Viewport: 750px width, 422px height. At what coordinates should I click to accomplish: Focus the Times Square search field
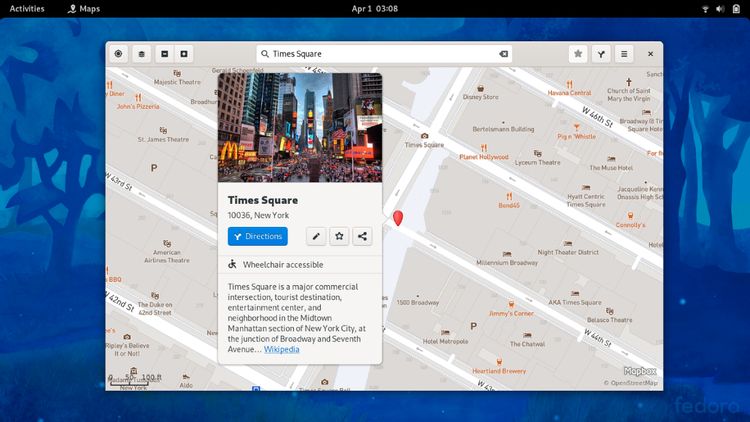point(384,54)
